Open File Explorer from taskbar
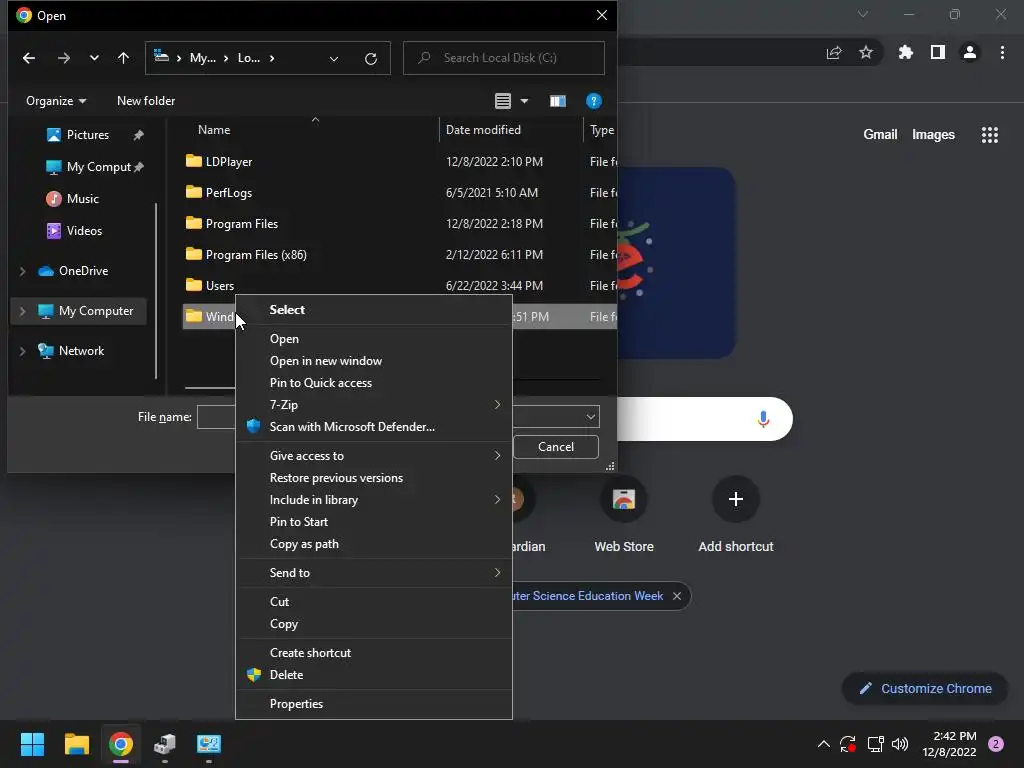The height and width of the screenshot is (768, 1024). coord(76,744)
